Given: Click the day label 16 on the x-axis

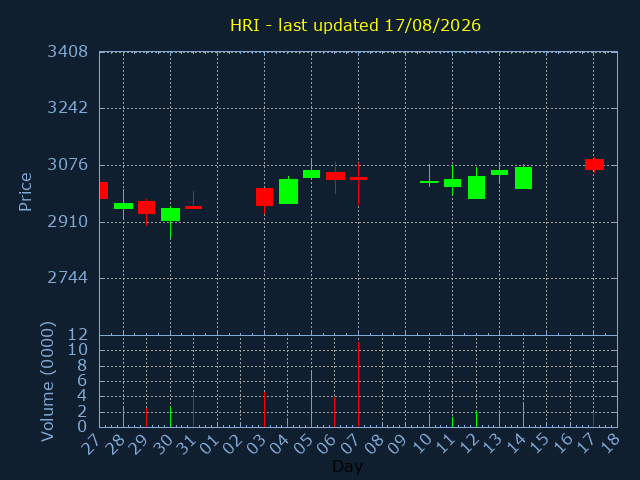Looking at the screenshot, I should coord(560,443).
